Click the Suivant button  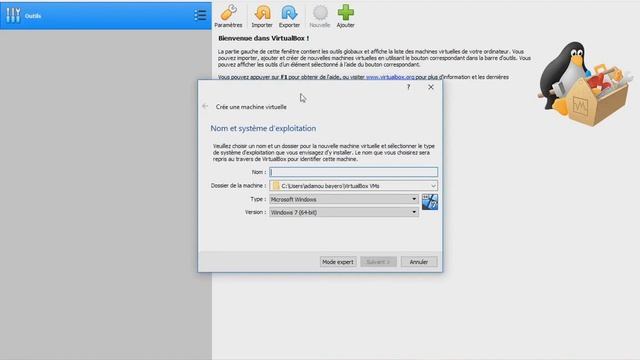coord(378,262)
